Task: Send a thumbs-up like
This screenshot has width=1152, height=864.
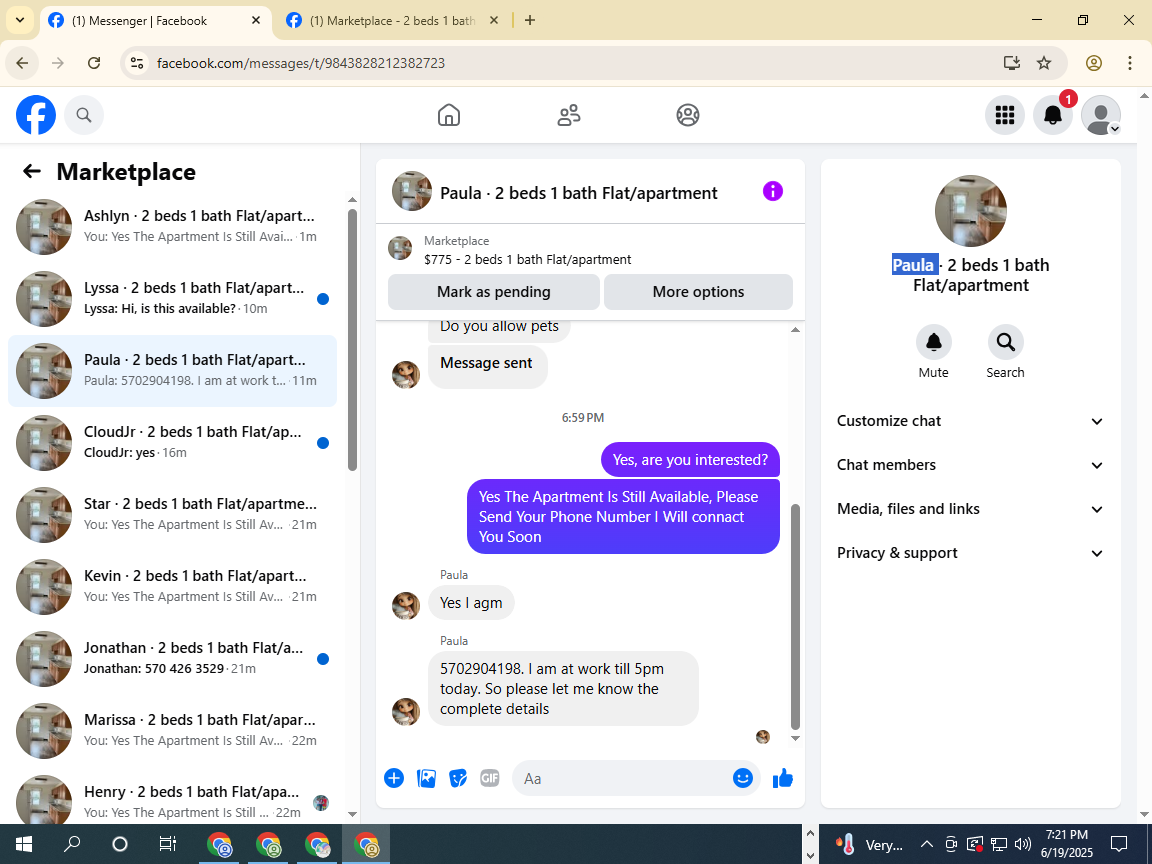Action: pyautogui.click(x=783, y=778)
